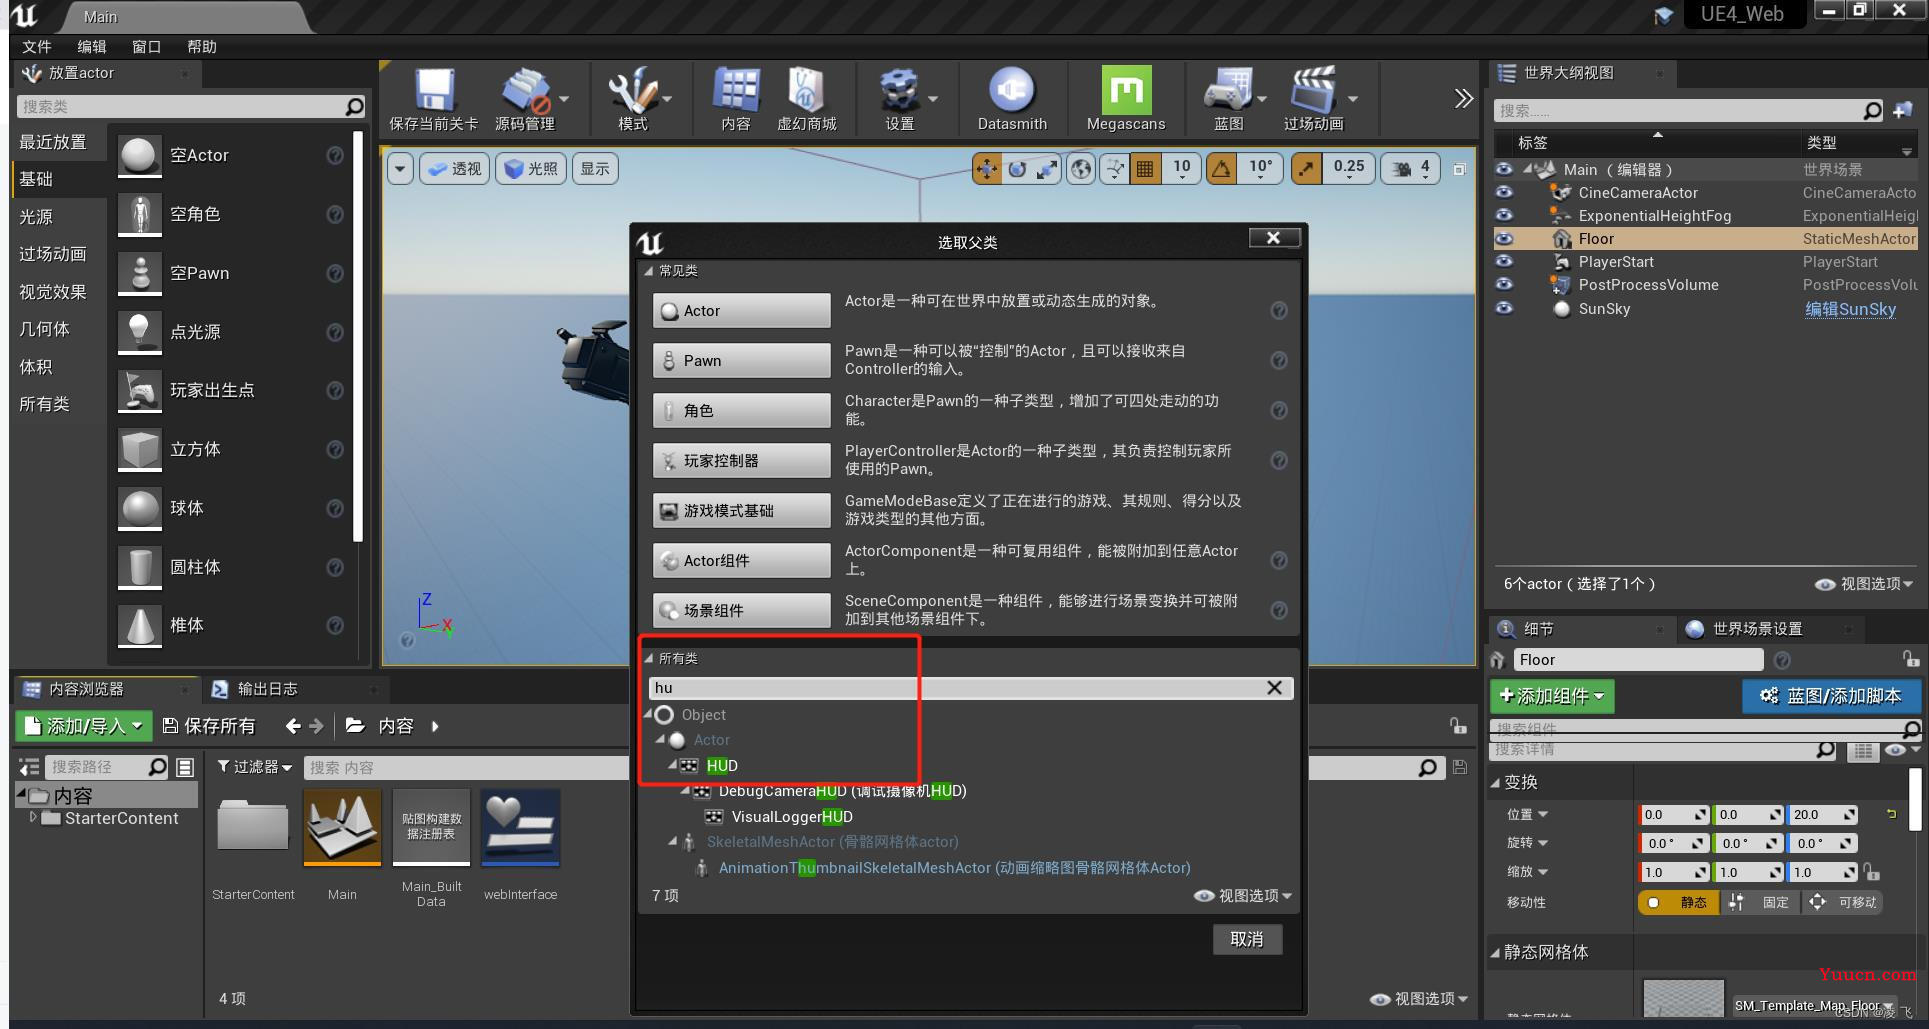Open scale snap value 0.25 dropdown
Image resolution: width=1929 pixels, height=1029 pixels.
click(x=1349, y=169)
